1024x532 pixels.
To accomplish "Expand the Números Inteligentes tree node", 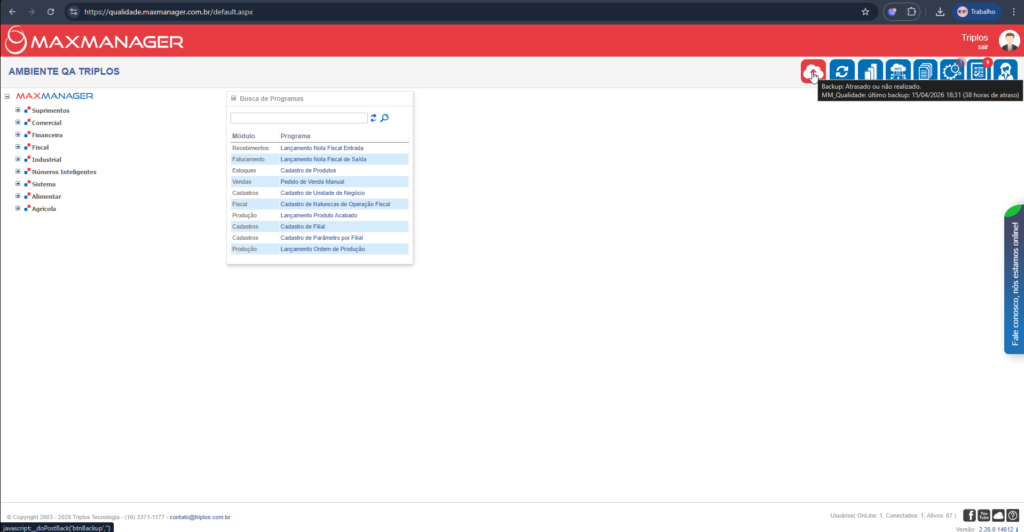I will [x=18, y=171].
